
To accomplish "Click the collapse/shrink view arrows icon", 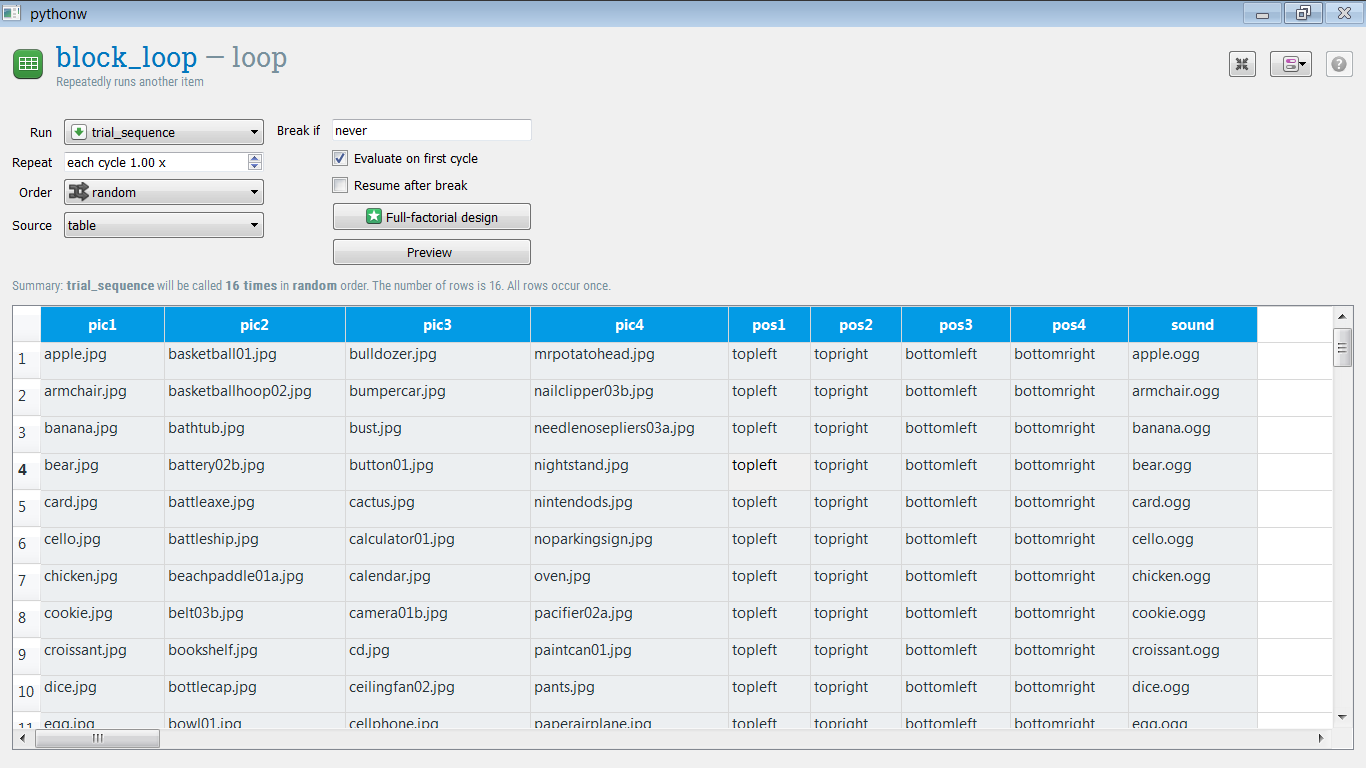I will (1242, 64).
